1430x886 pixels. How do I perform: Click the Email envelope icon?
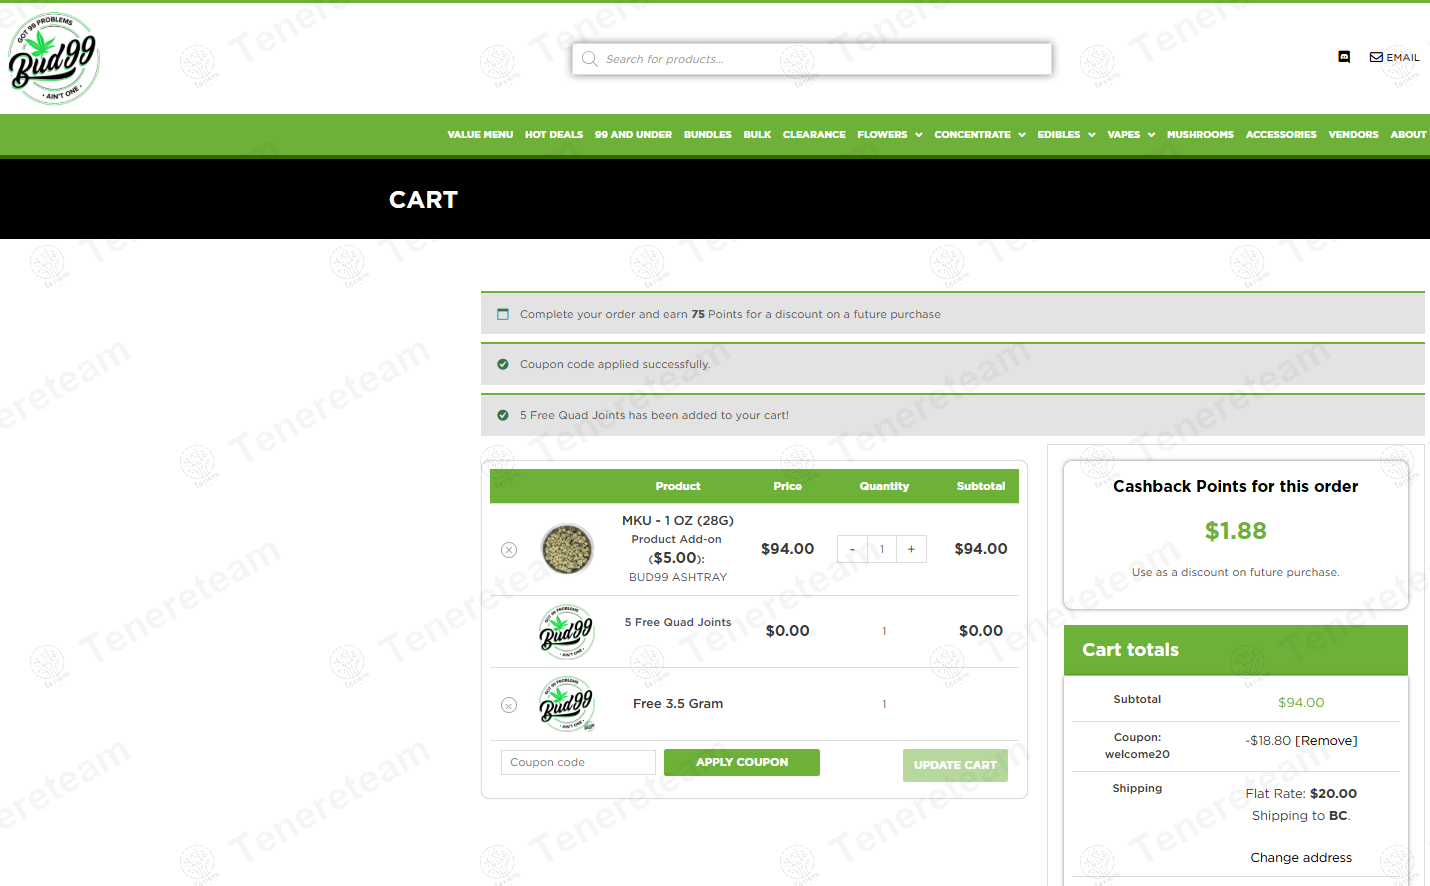(x=1376, y=57)
